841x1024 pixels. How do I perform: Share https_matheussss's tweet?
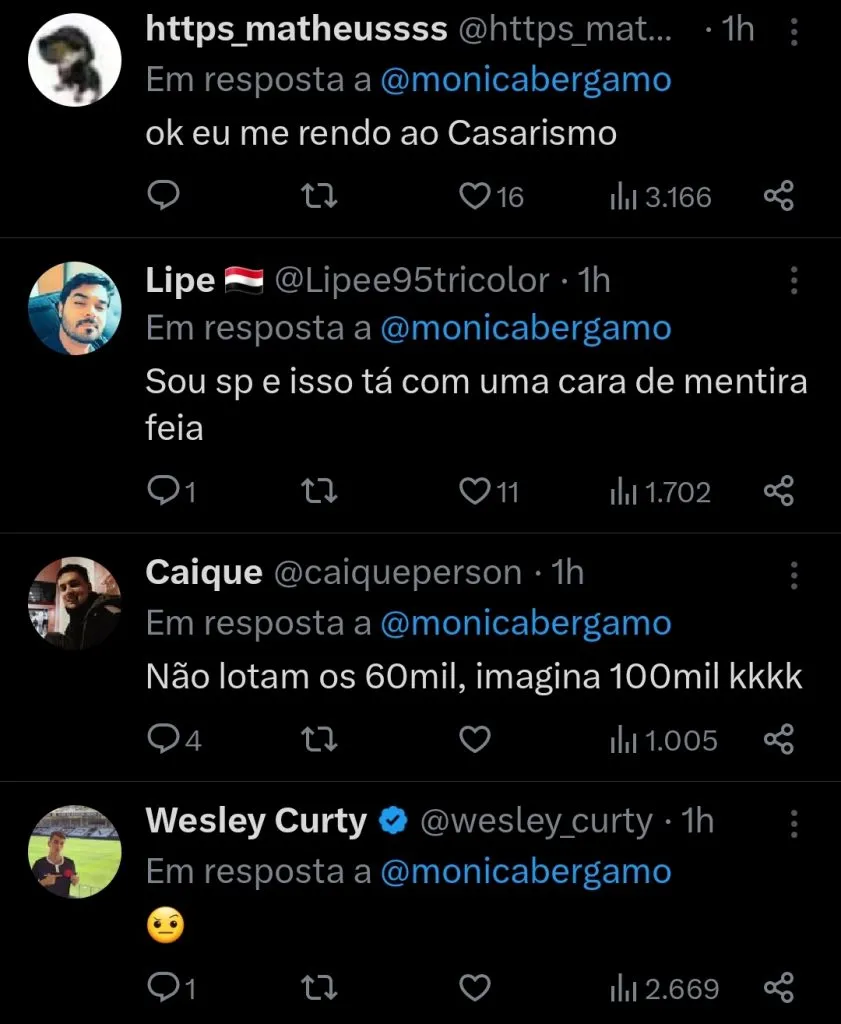tap(778, 197)
